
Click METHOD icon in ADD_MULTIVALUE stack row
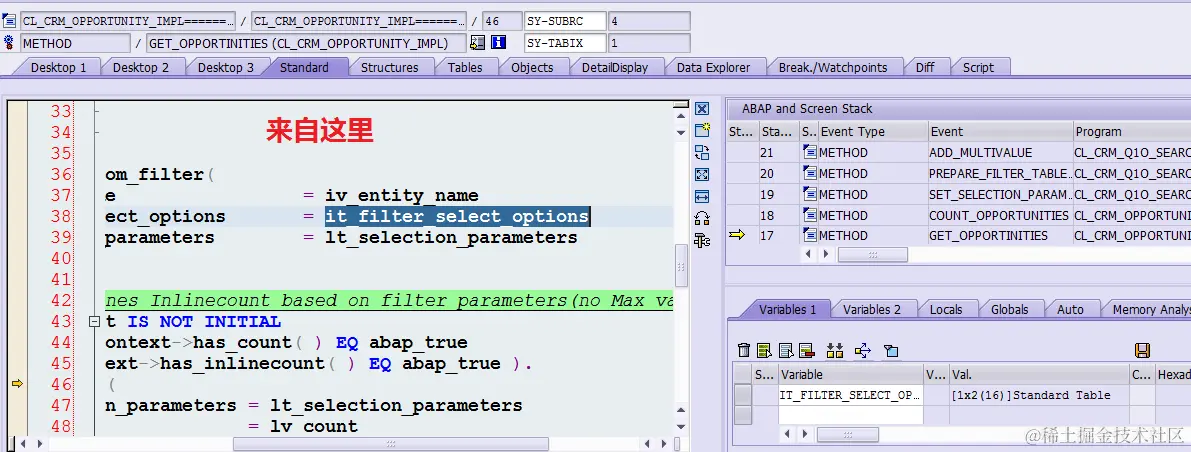[x=810, y=153]
